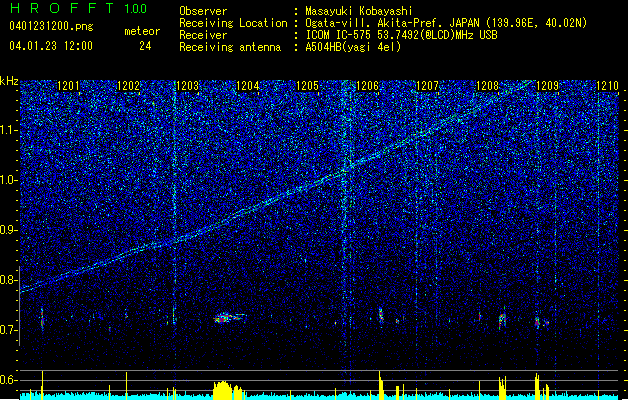
Task: Click the version number 1.0.0
Action: coord(136,8)
